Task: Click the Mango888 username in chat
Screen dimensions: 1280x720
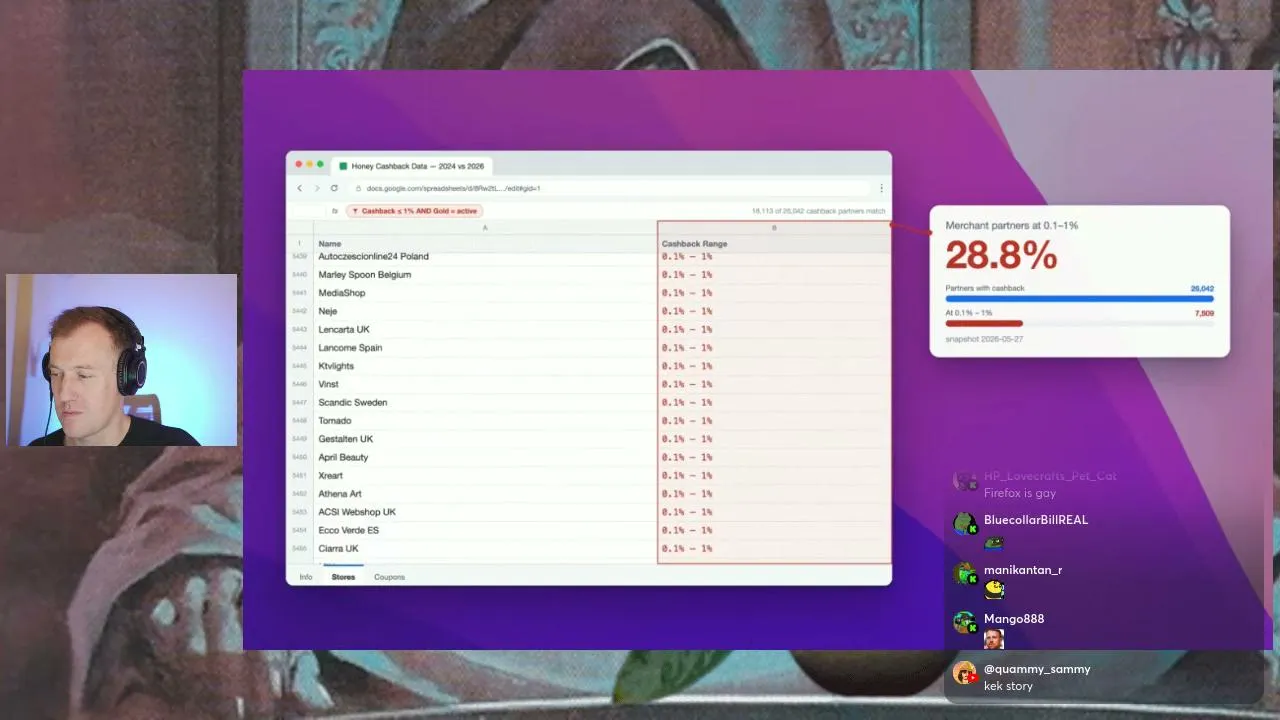Action: [1014, 619]
